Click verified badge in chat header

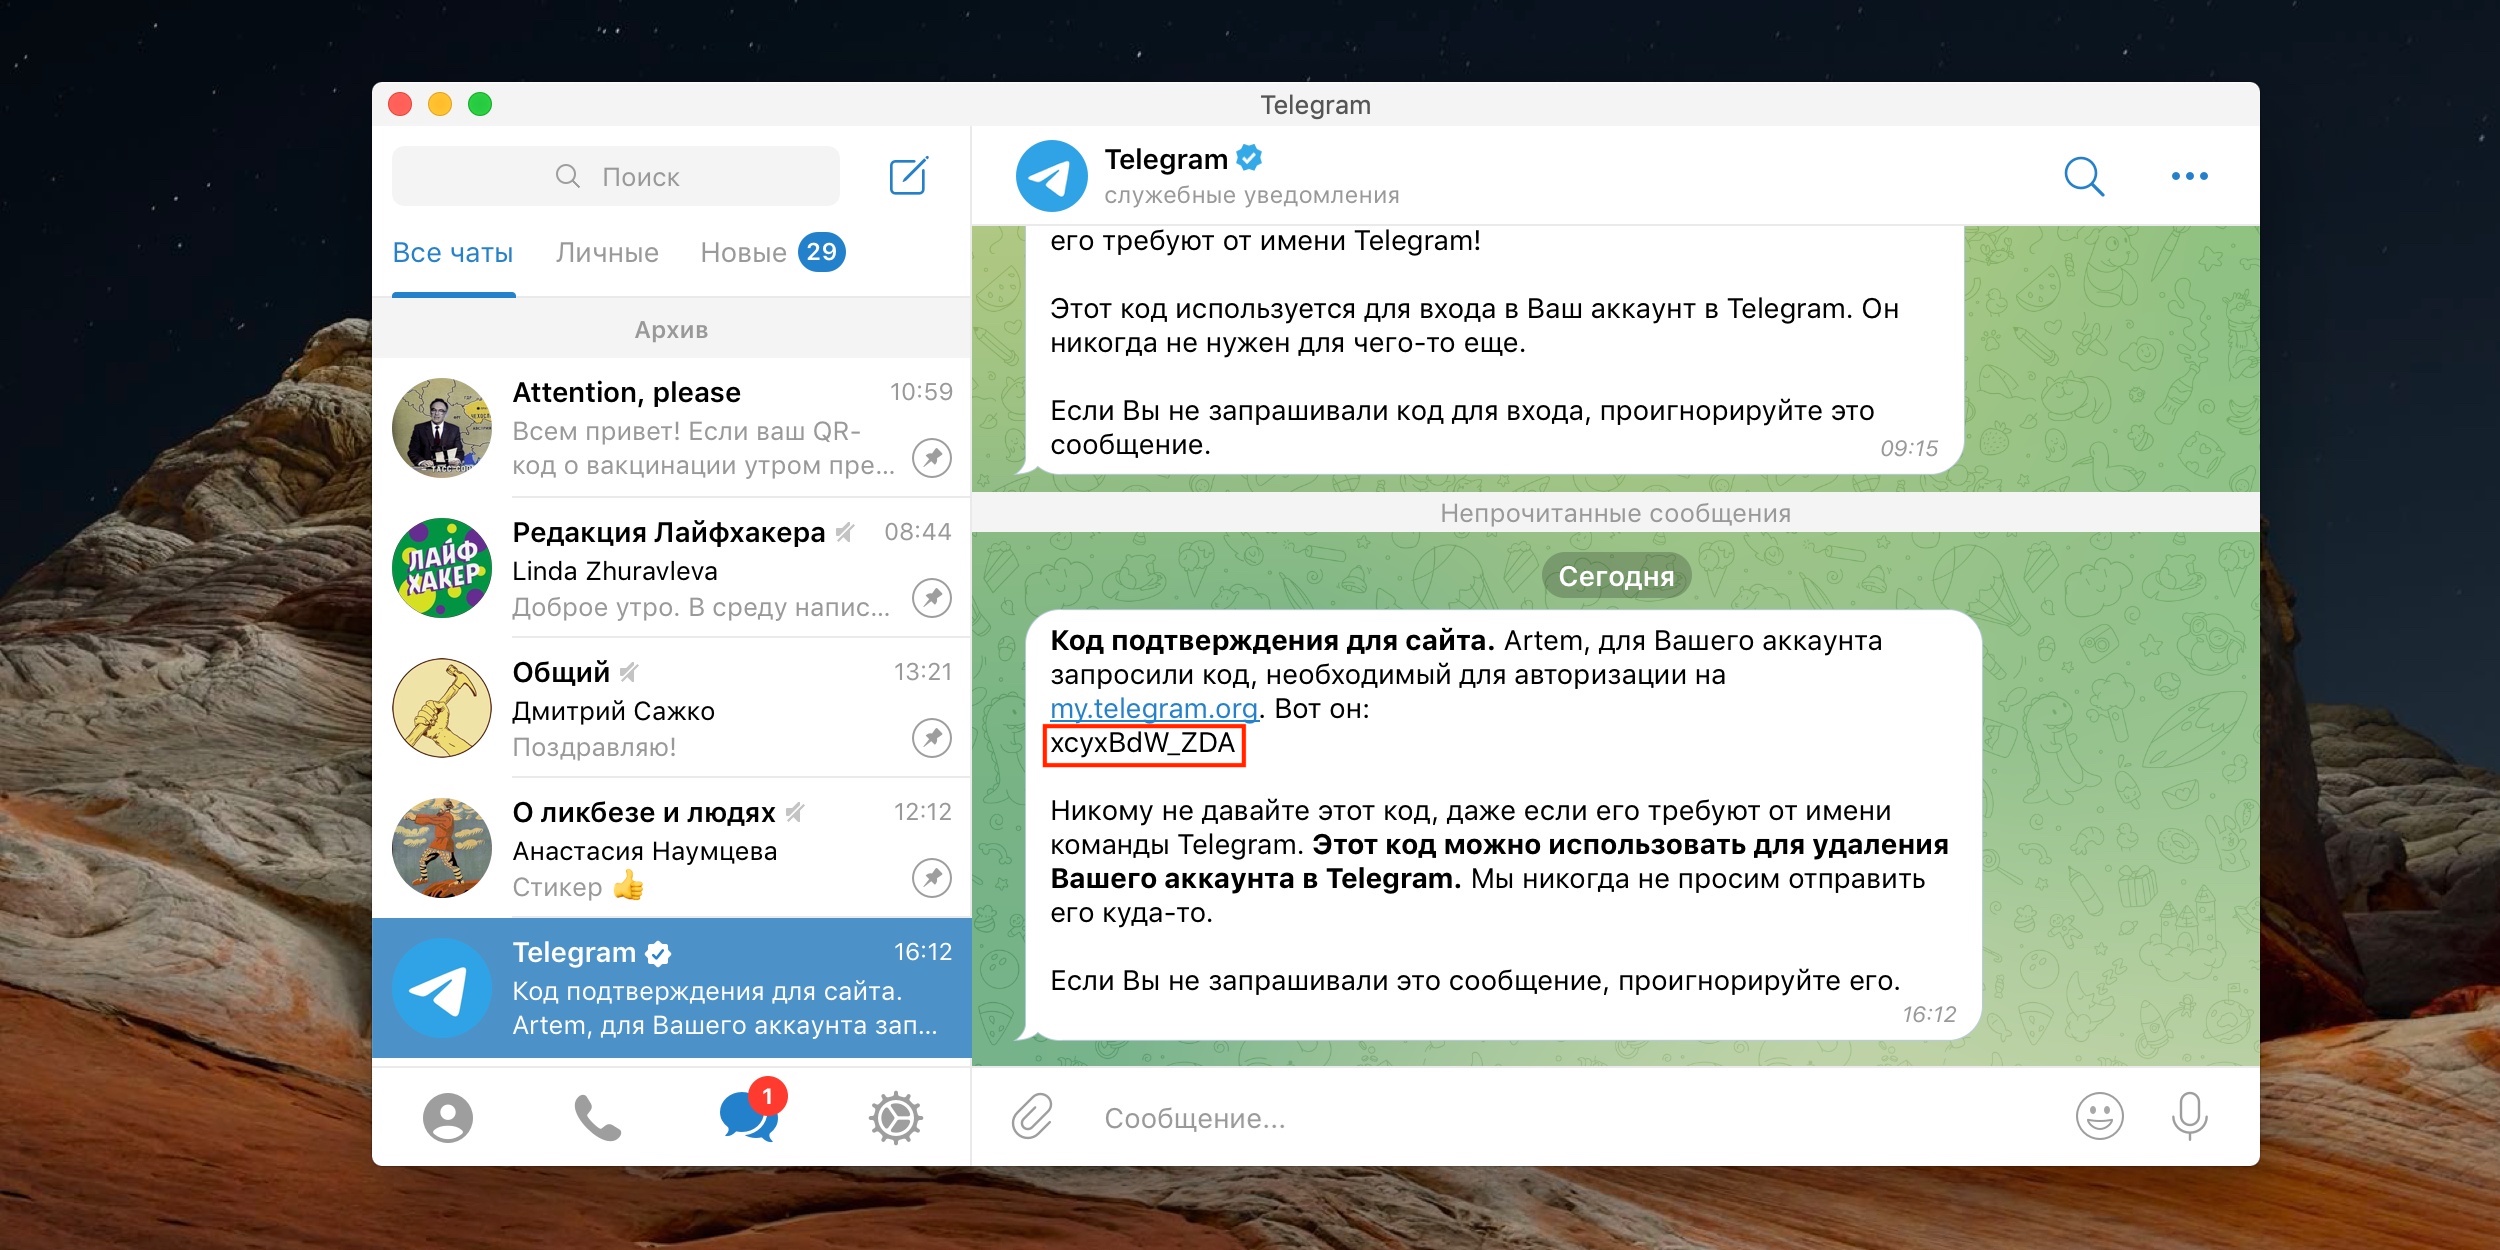click(x=1249, y=158)
